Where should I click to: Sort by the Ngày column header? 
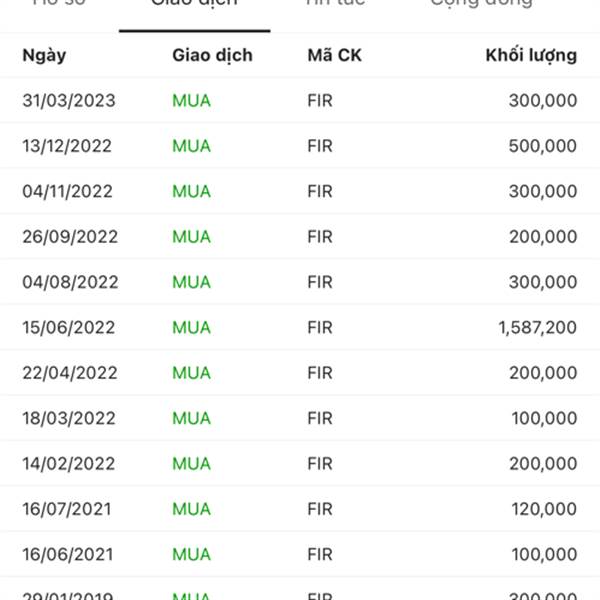(x=44, y=55)
